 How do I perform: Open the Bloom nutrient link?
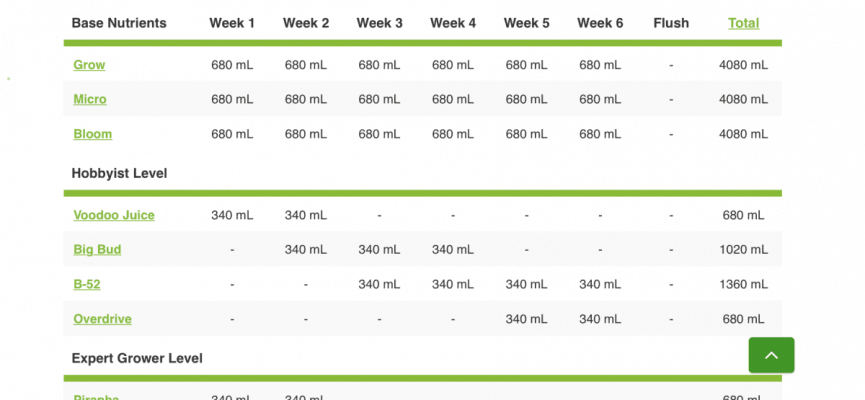coord(93,134)
